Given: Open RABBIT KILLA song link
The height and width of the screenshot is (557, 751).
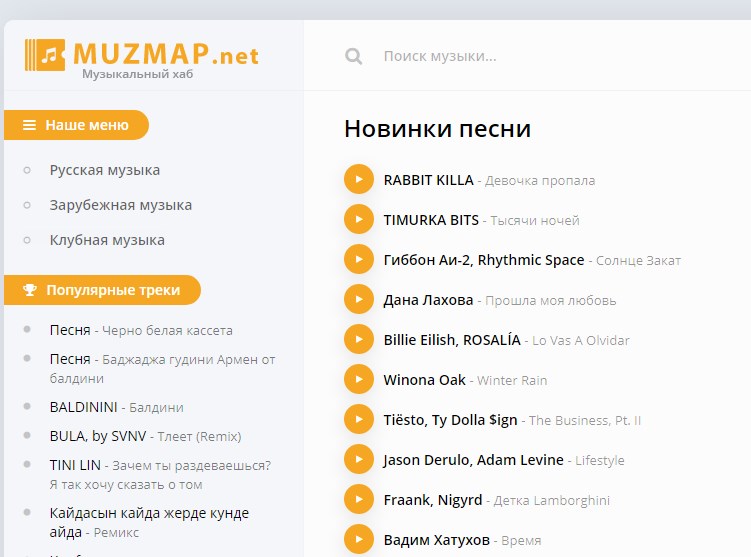Looking at the screenshot, I should pyautogui.click(x=489, y=180).
